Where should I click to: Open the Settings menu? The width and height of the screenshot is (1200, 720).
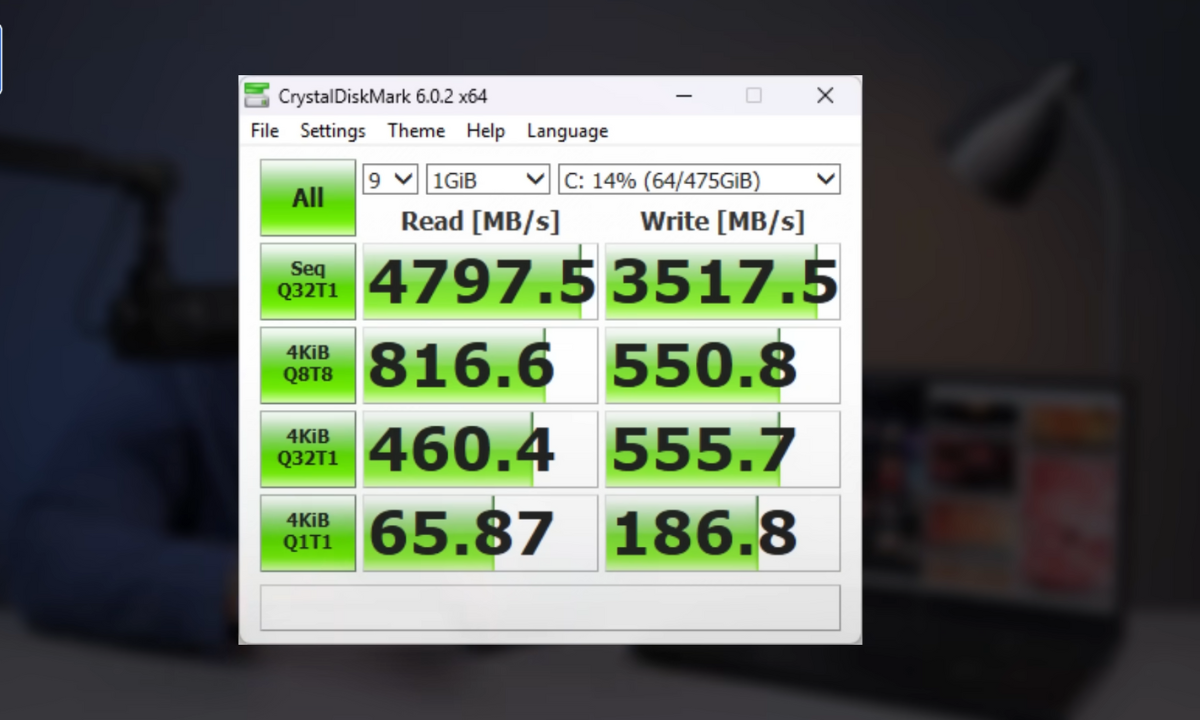pos(333,131)
